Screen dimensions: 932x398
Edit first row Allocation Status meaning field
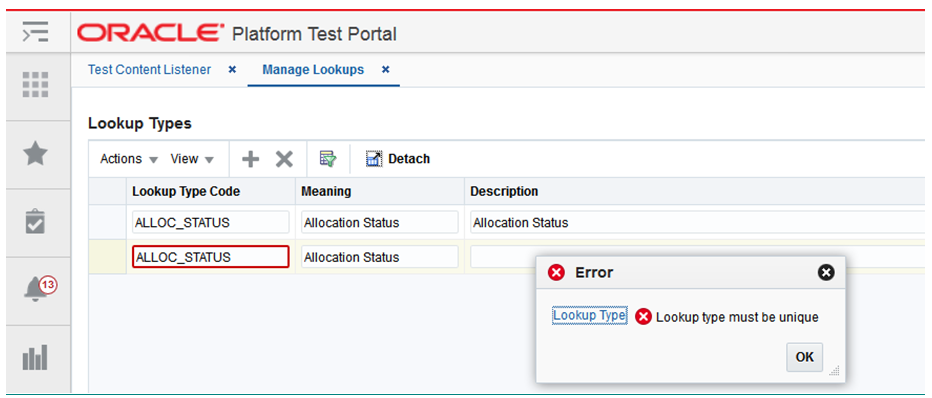379,223
